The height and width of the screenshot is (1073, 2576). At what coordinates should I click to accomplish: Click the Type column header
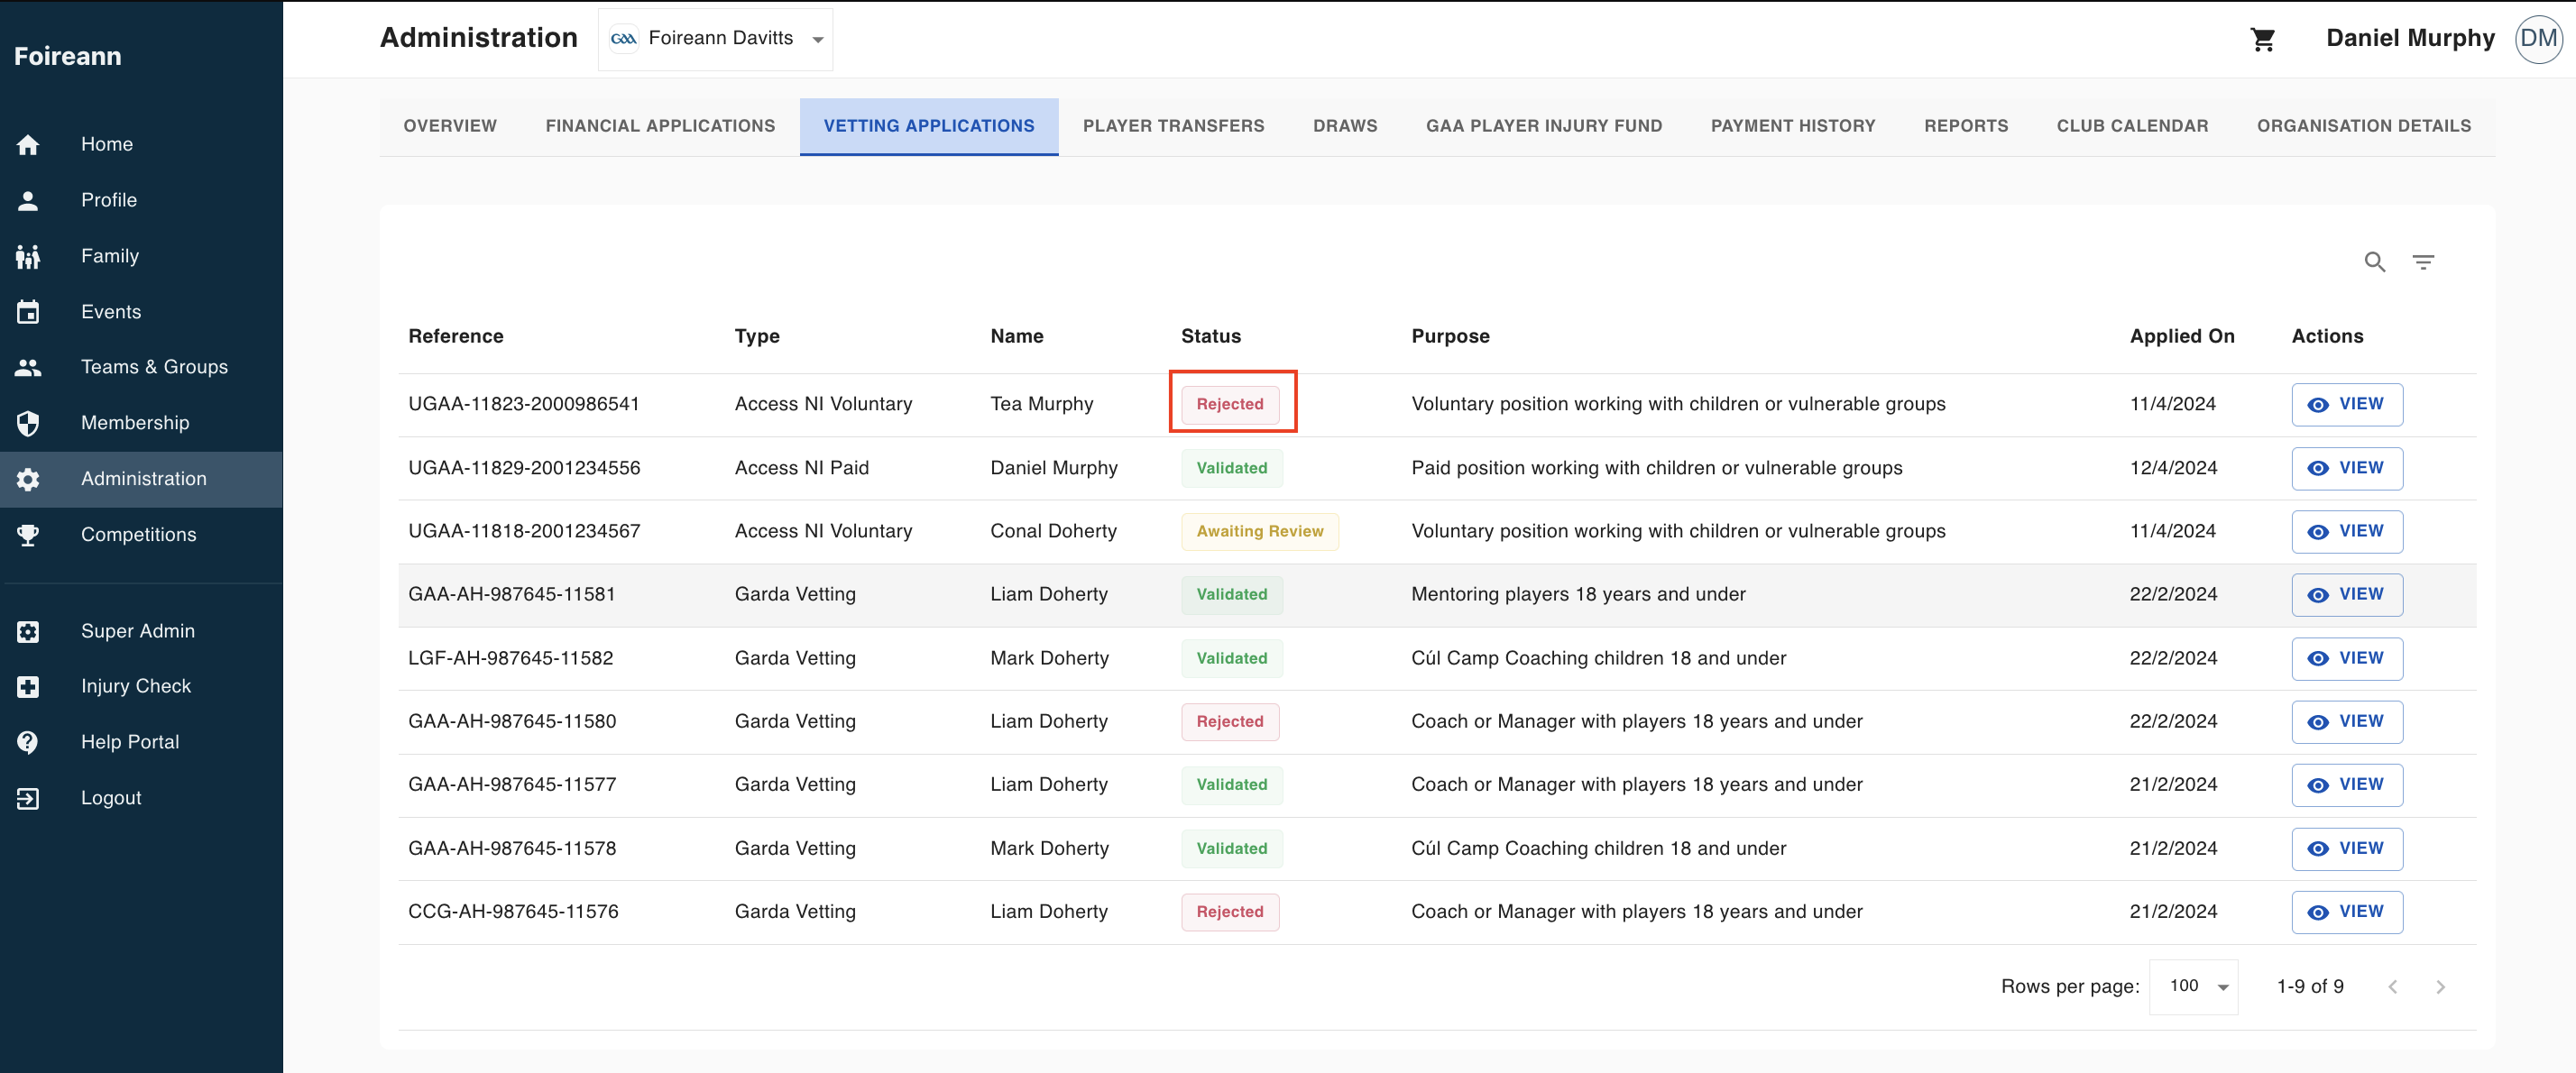pos(757,336)
